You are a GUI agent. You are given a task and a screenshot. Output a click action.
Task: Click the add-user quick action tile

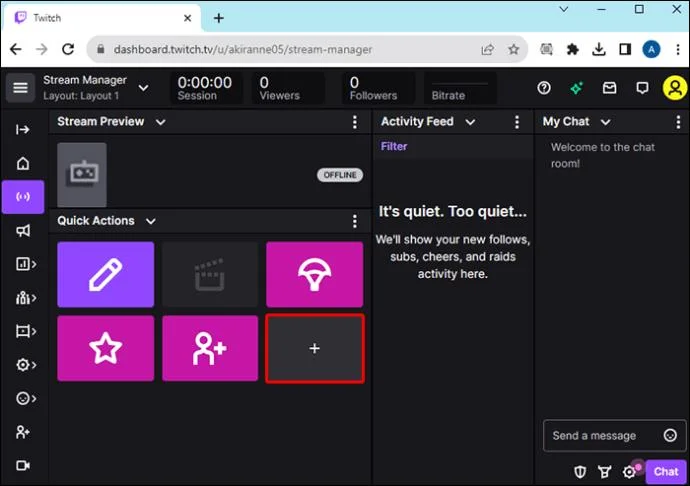click(x=210, y=348)
